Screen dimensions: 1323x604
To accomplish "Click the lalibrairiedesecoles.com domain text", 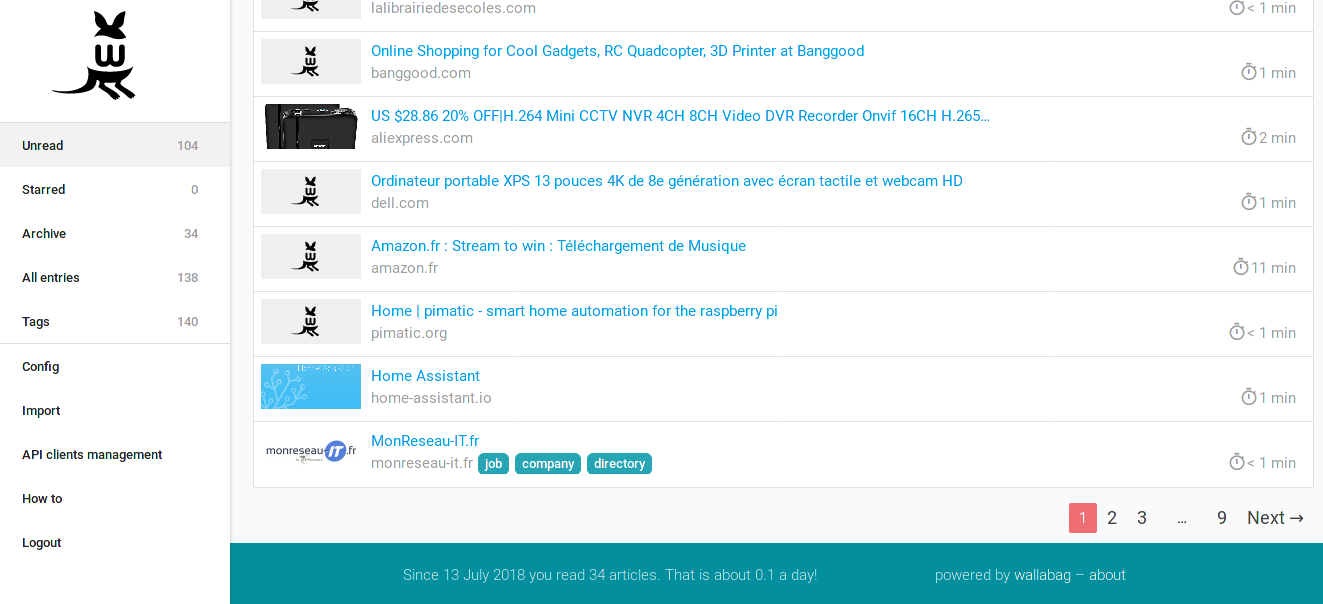I will point(453,8).
